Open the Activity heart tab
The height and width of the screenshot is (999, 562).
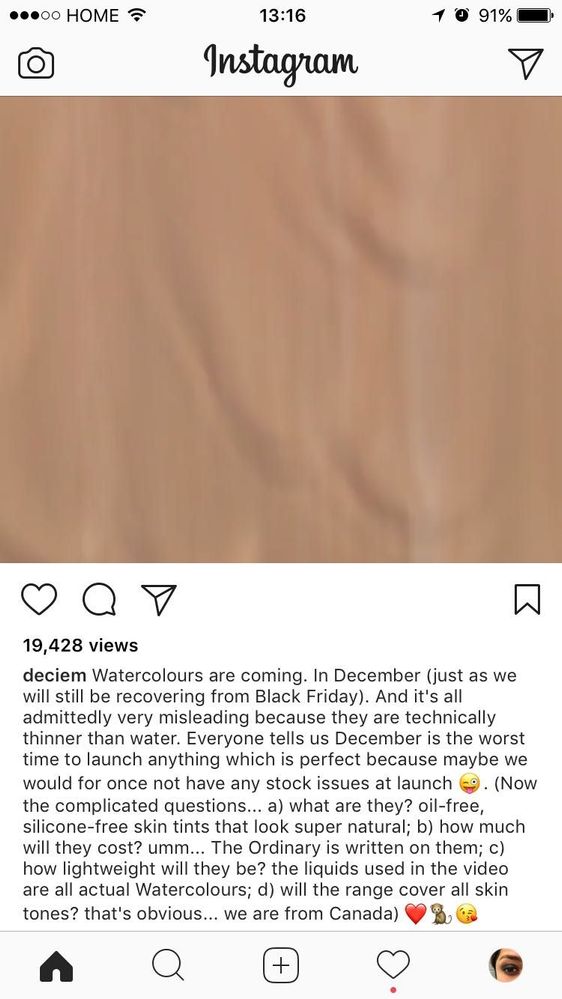[x=393, y=965]
